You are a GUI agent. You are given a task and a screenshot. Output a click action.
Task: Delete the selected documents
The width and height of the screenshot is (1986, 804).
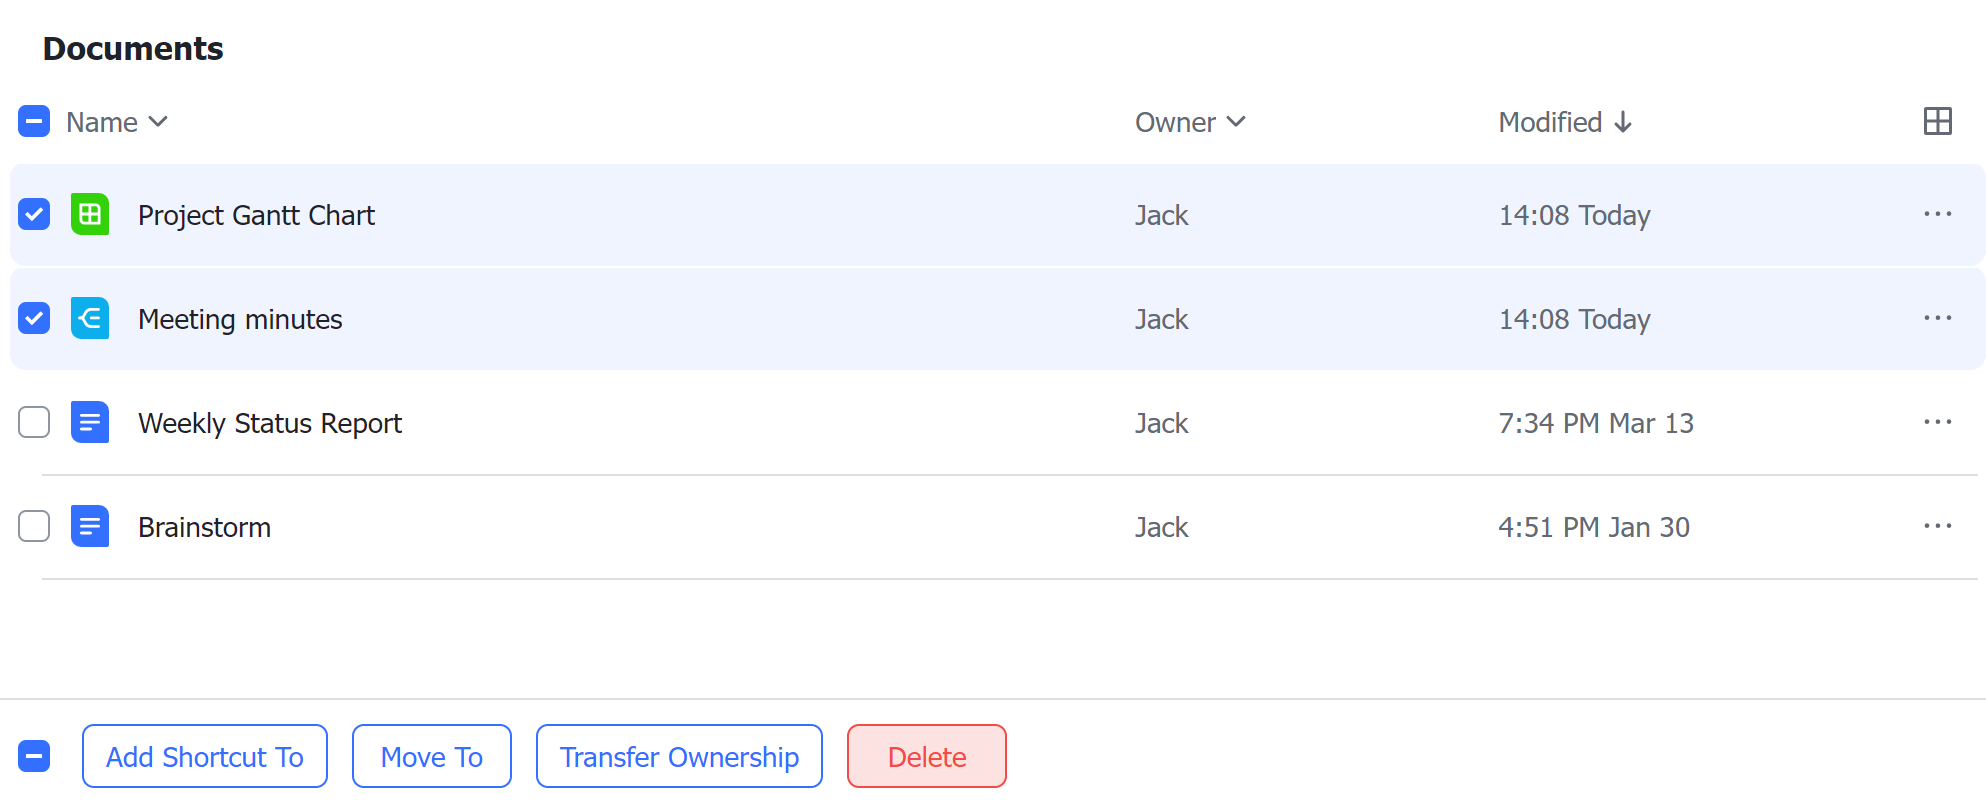926,756
